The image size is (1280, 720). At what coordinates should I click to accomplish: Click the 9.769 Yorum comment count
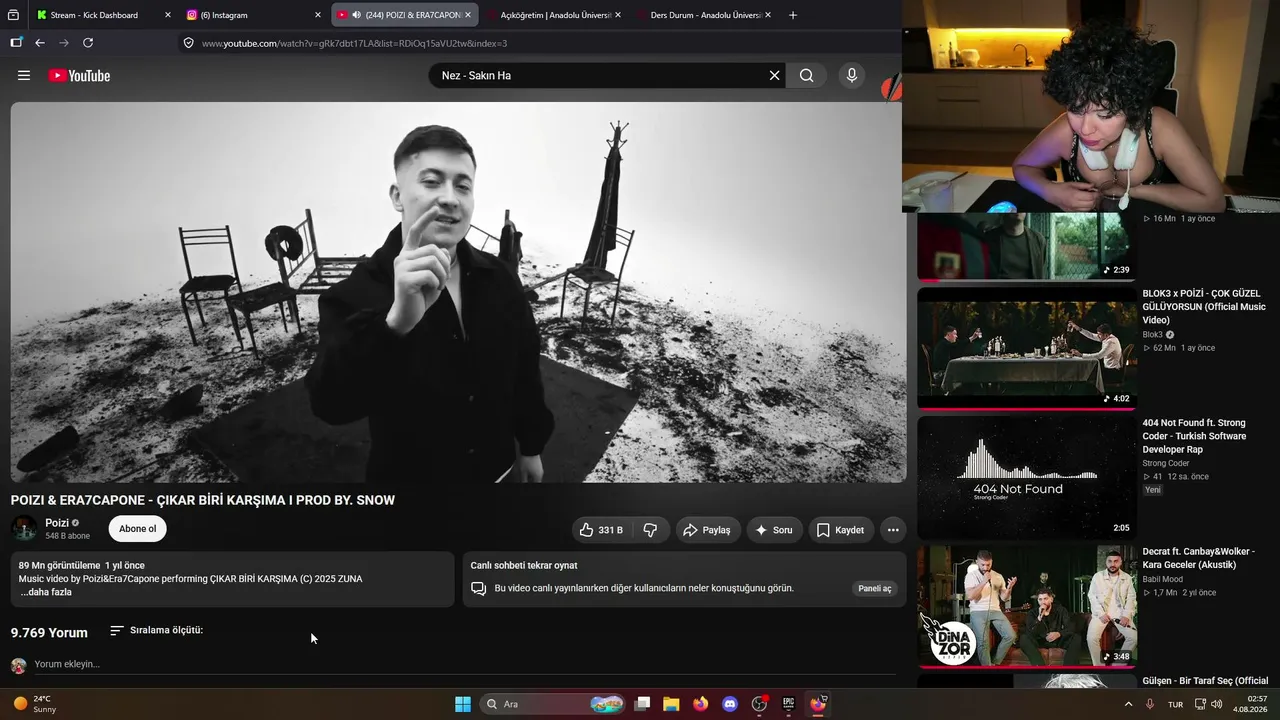(49, 633)
